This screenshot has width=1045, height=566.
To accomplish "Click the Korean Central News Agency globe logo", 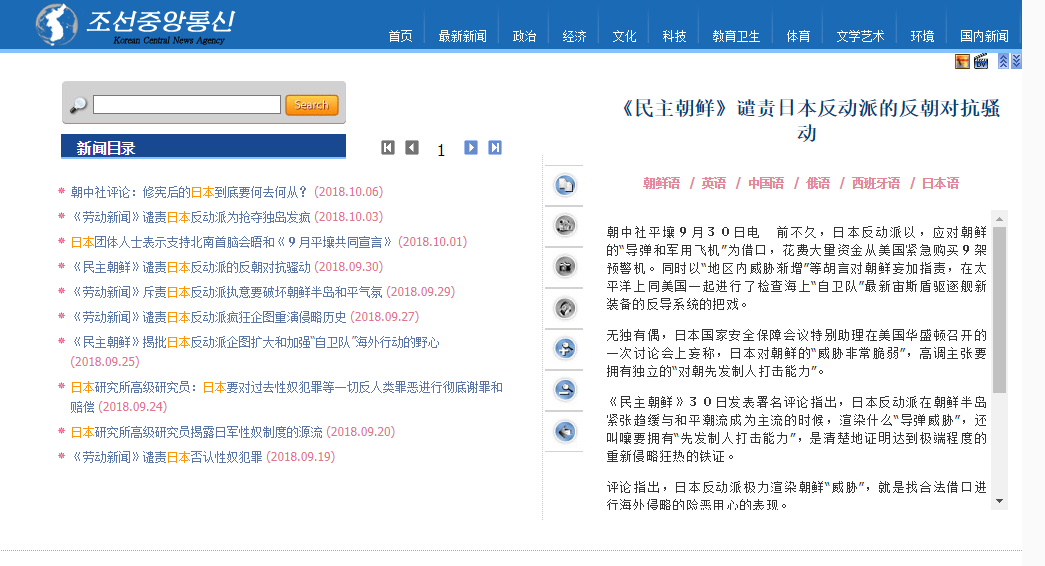I will (57, 25).
